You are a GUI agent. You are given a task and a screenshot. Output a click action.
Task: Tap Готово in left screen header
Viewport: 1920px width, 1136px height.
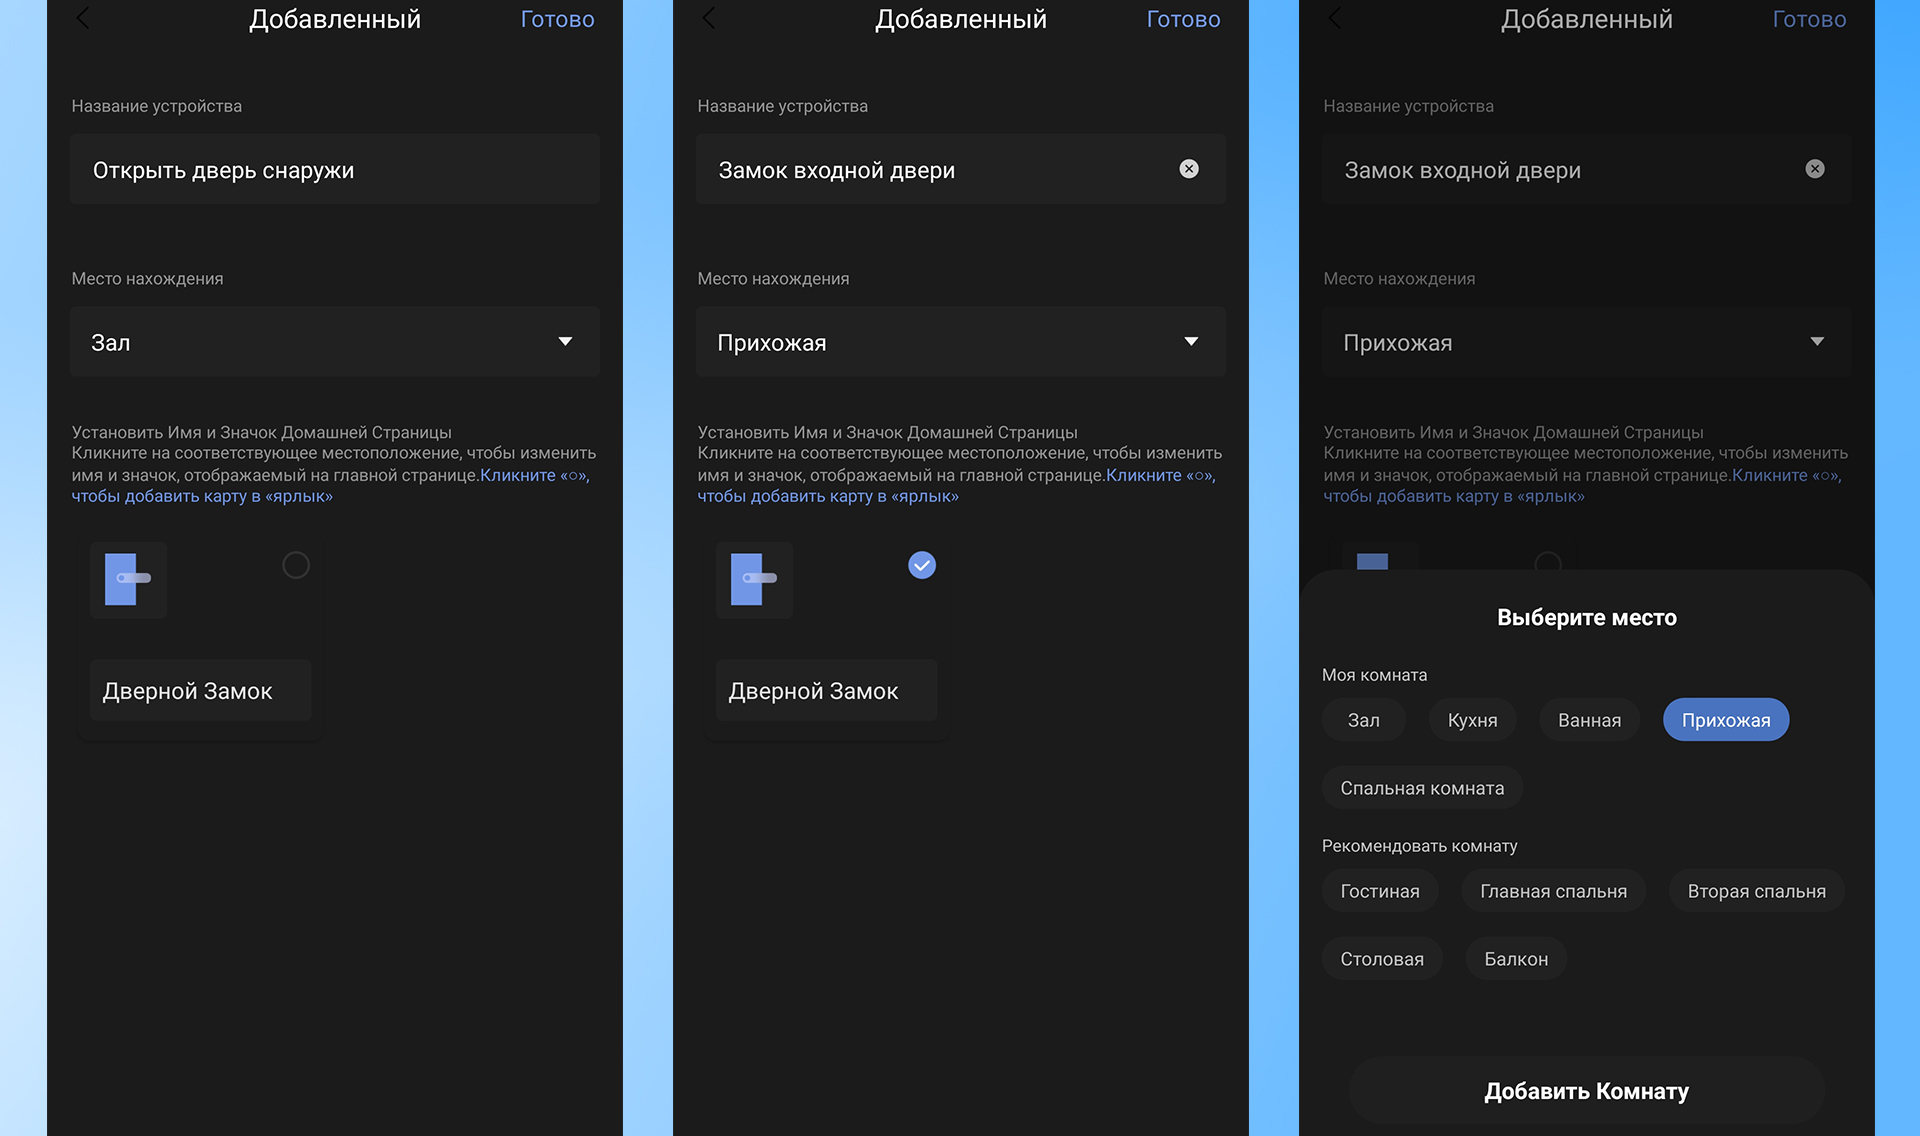(557, 19)
